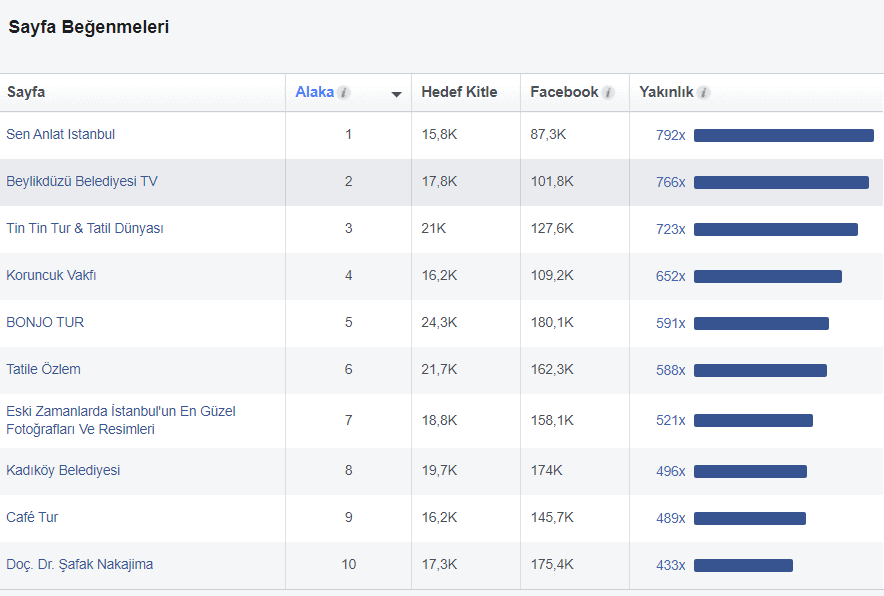Viewport: 884px width, 596px height.
Task: Open the sort direction arrow next to Alaka
Action: pos(397,93)
